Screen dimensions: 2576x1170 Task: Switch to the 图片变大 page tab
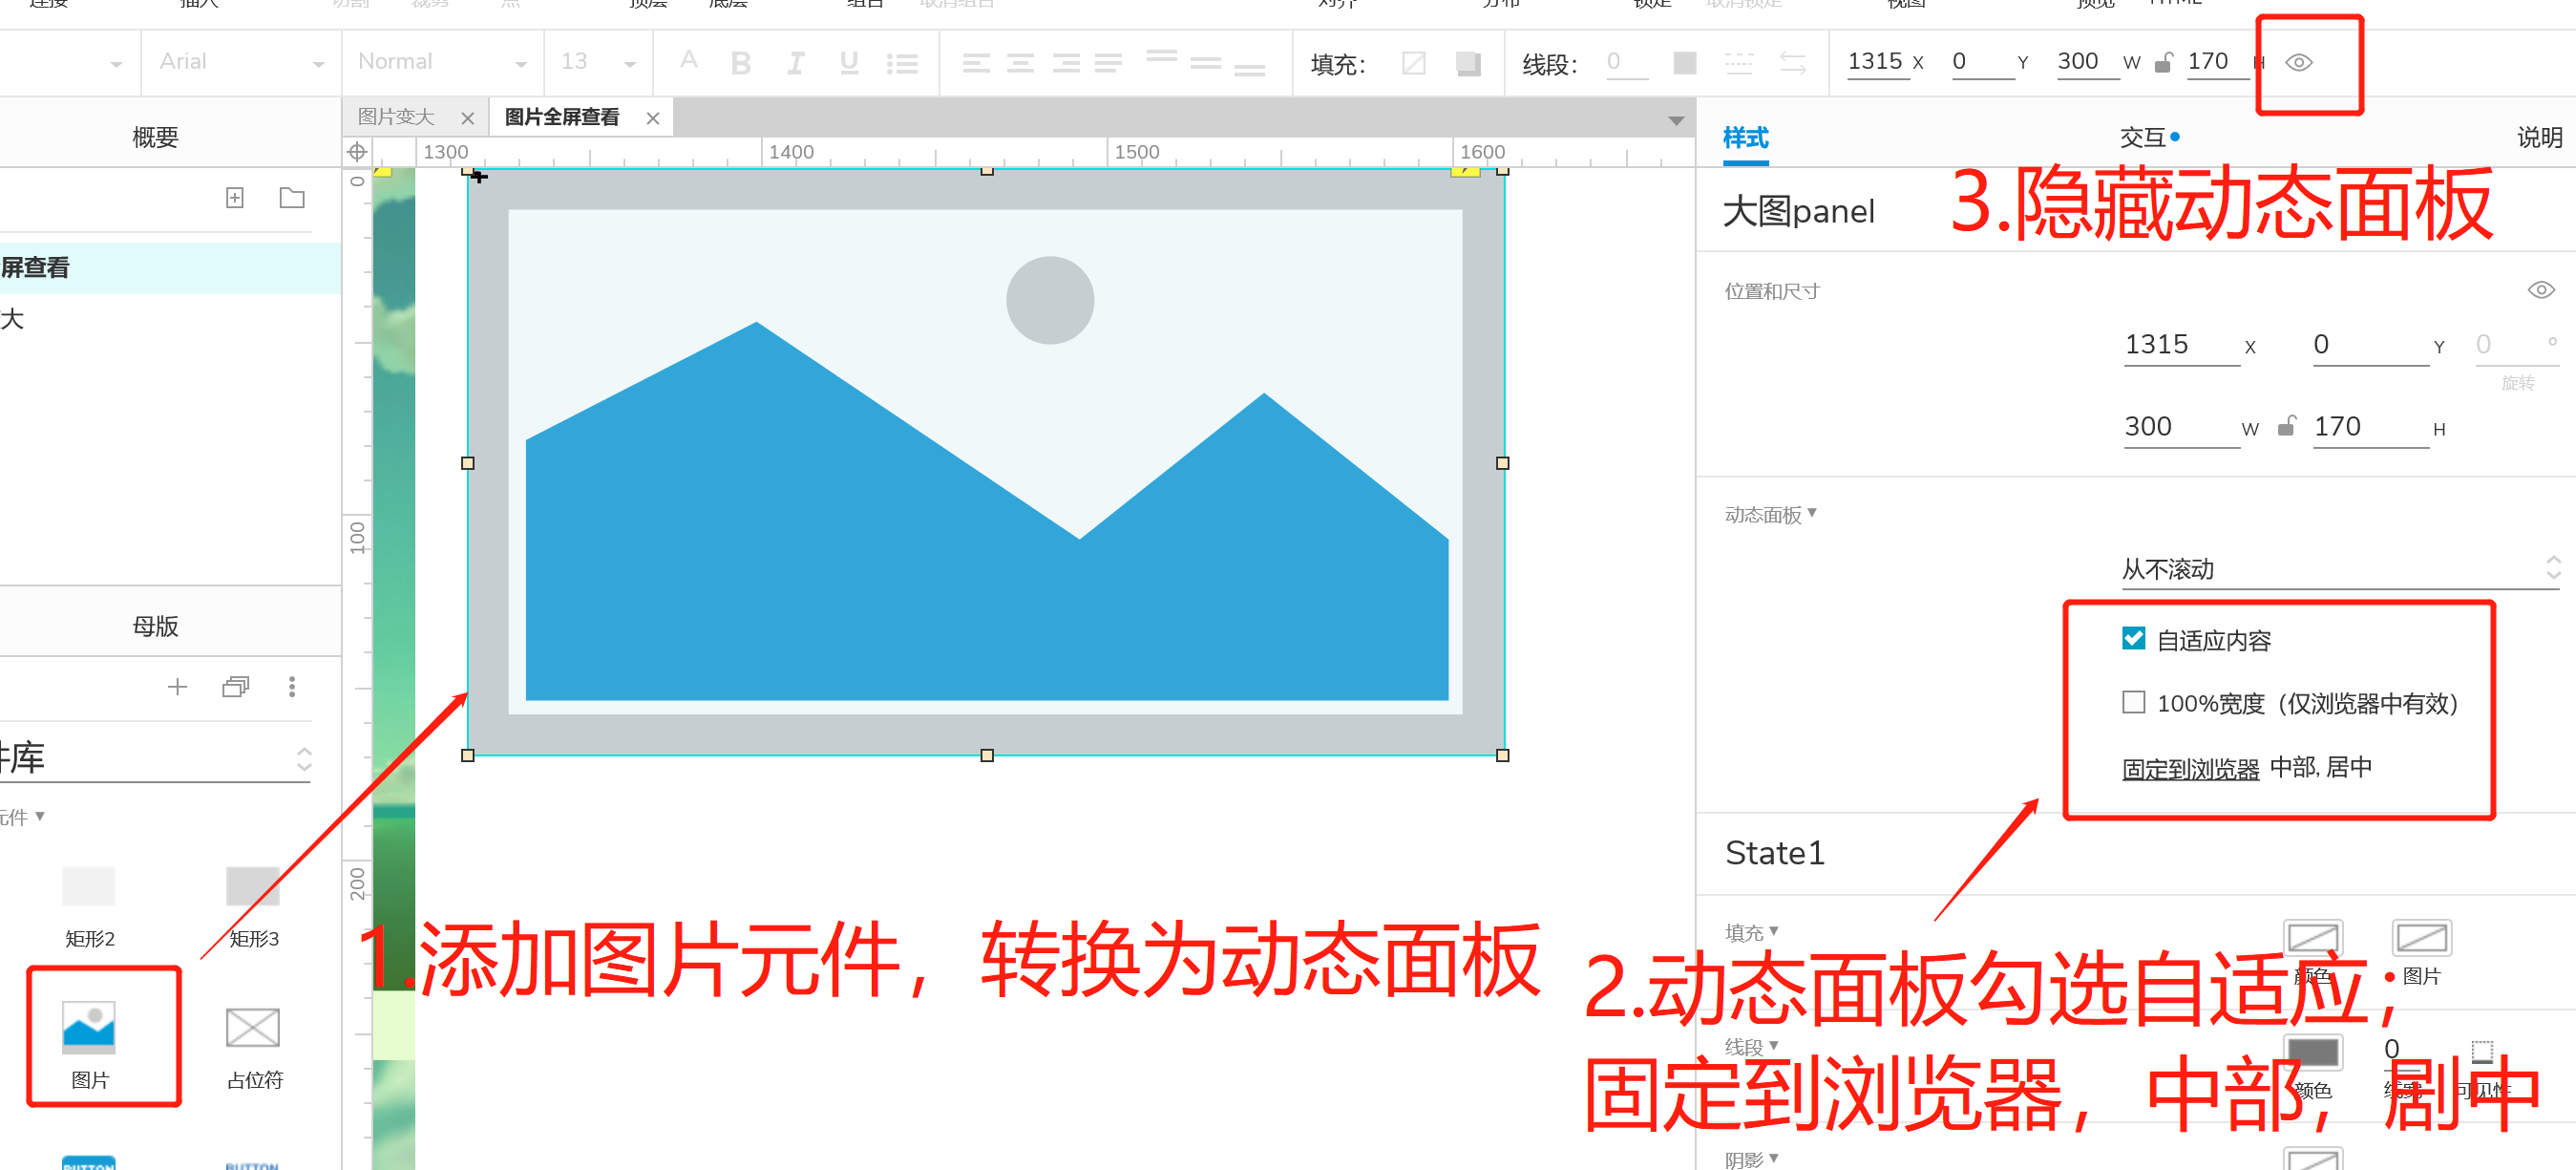pyautogui.click(x=396, y=117)
